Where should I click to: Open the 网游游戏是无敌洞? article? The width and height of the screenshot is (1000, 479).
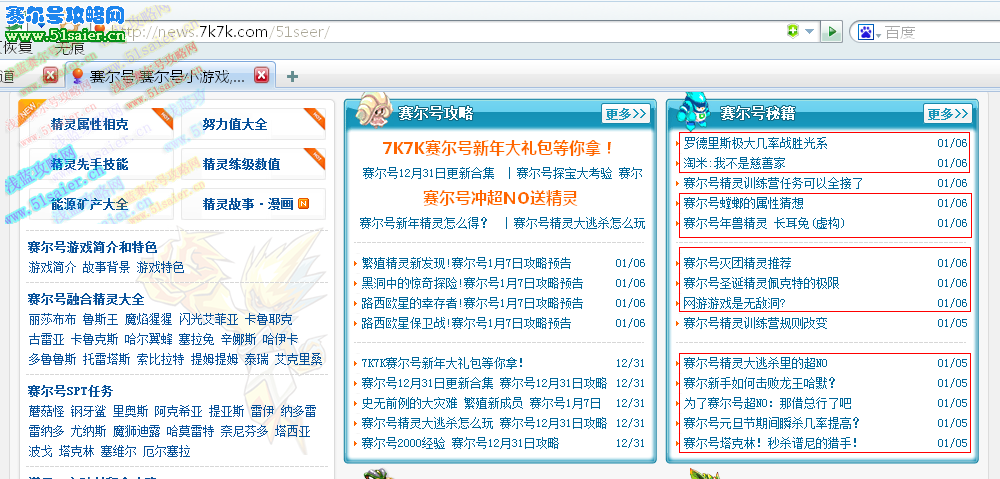click(x=734, y=303)
